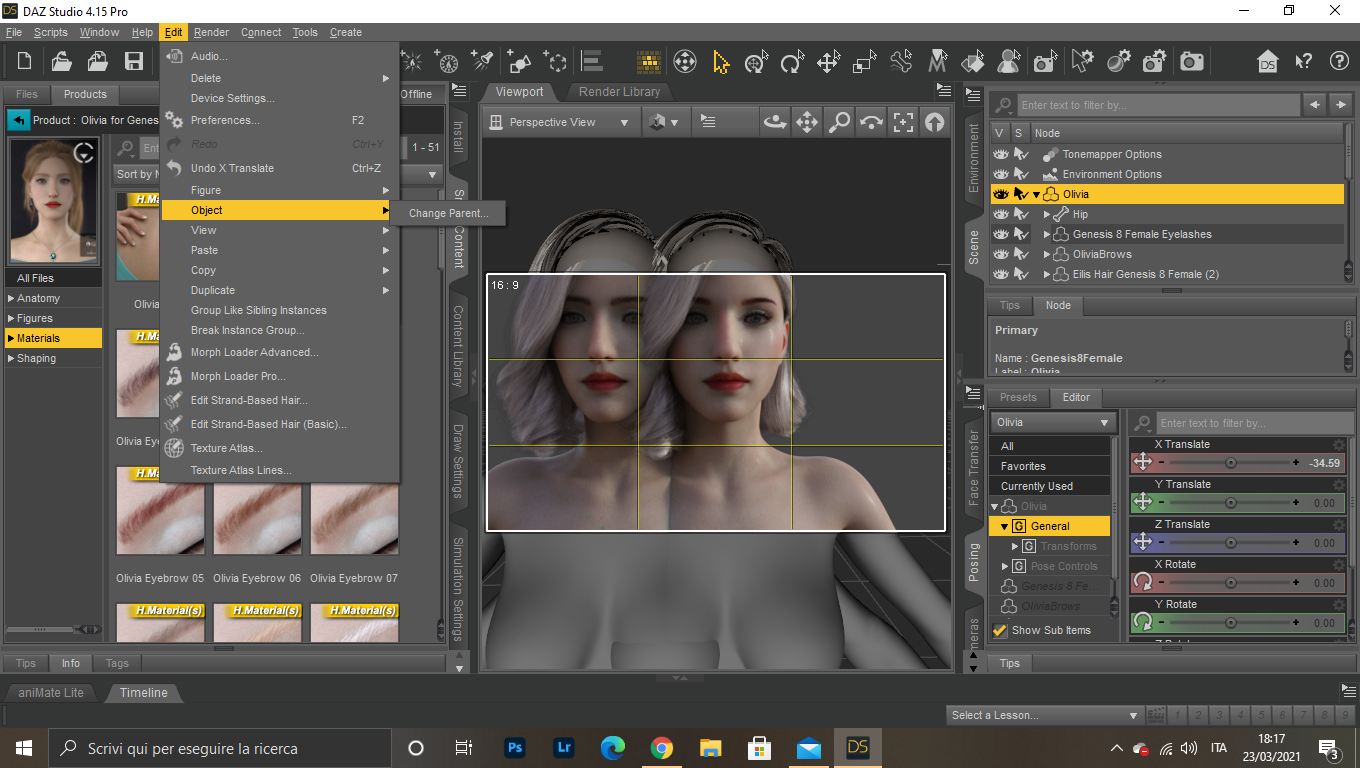Select the Rotate tool in the toolbar

click(x=792, y=62)
